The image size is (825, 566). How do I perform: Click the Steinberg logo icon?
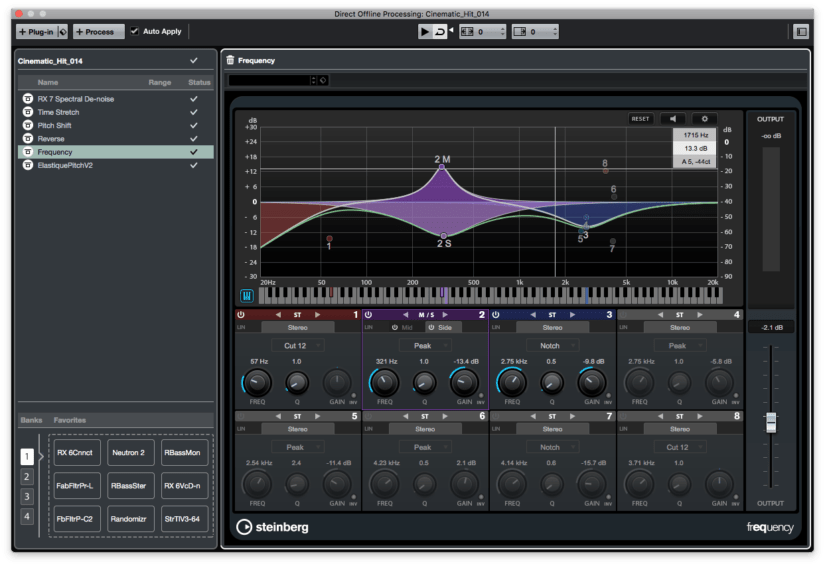tap(244, 527)
